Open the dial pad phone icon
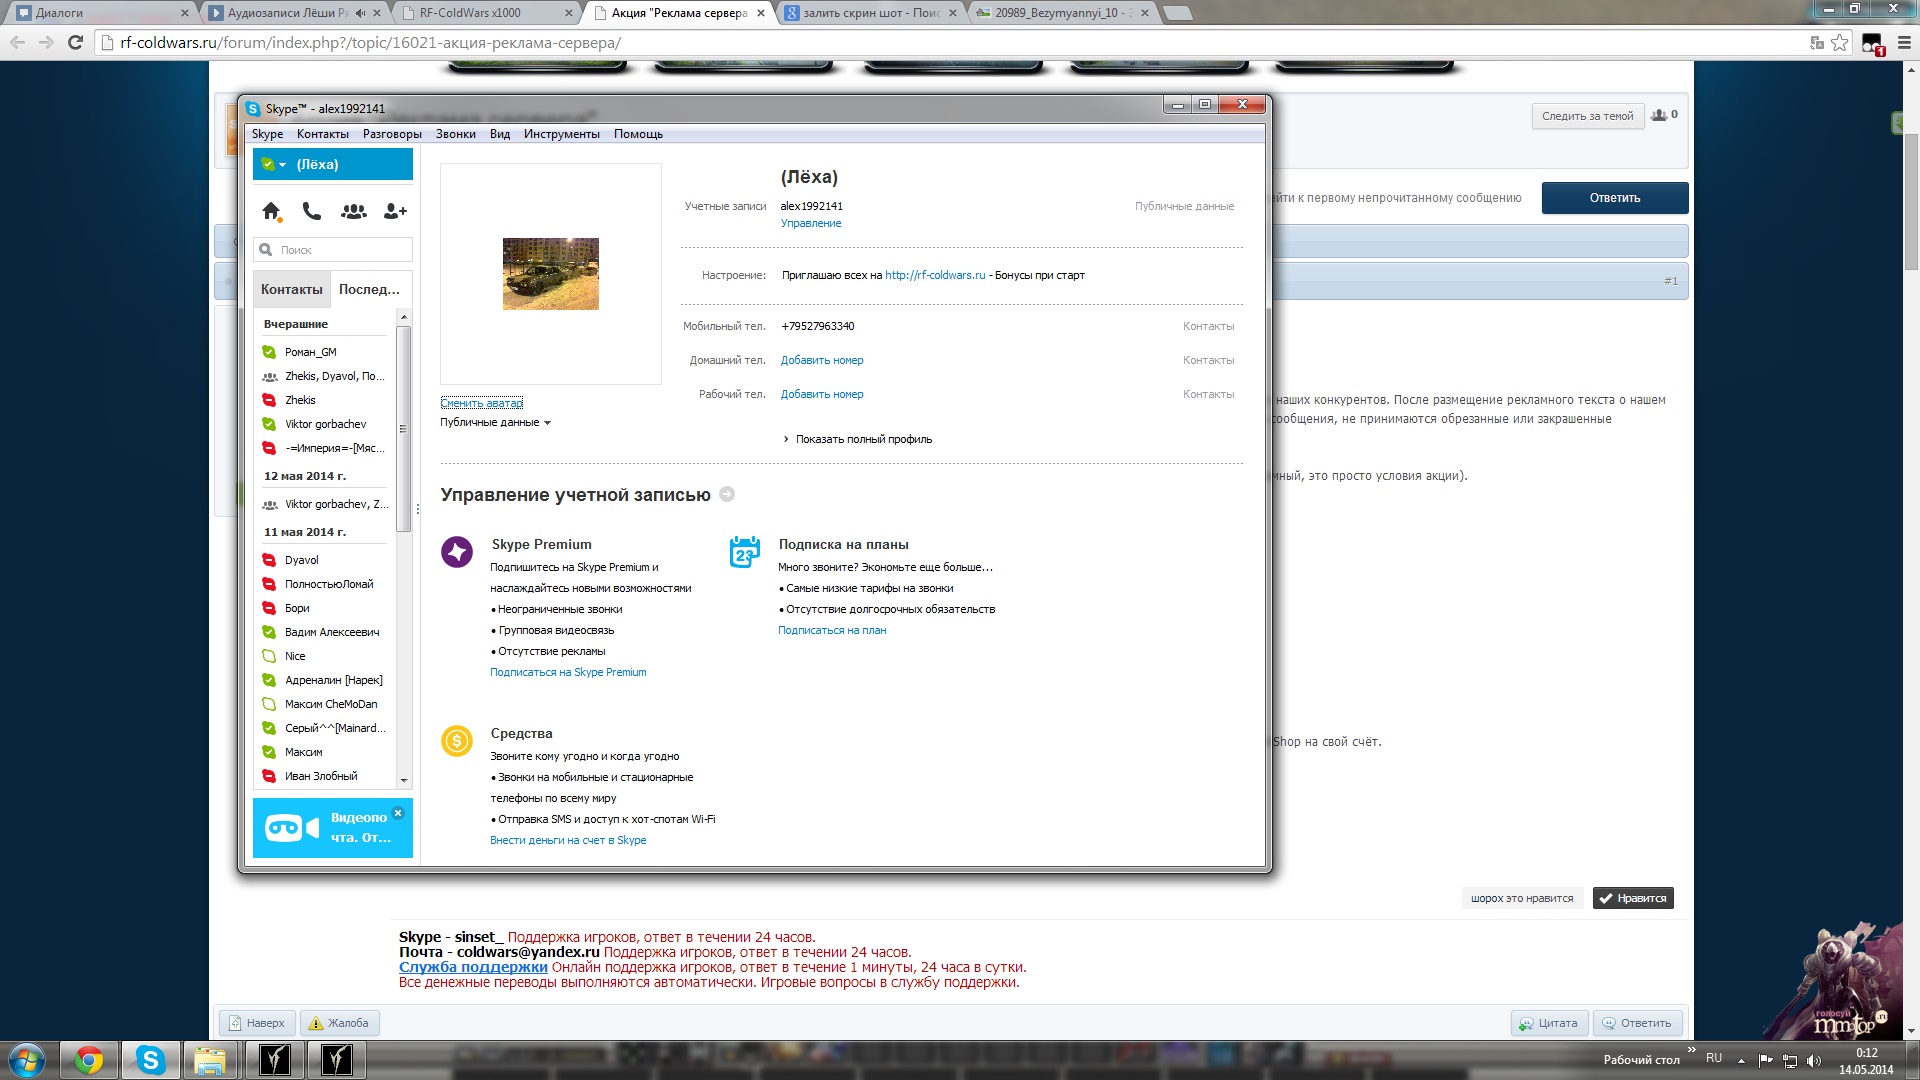 coord(312,211)
